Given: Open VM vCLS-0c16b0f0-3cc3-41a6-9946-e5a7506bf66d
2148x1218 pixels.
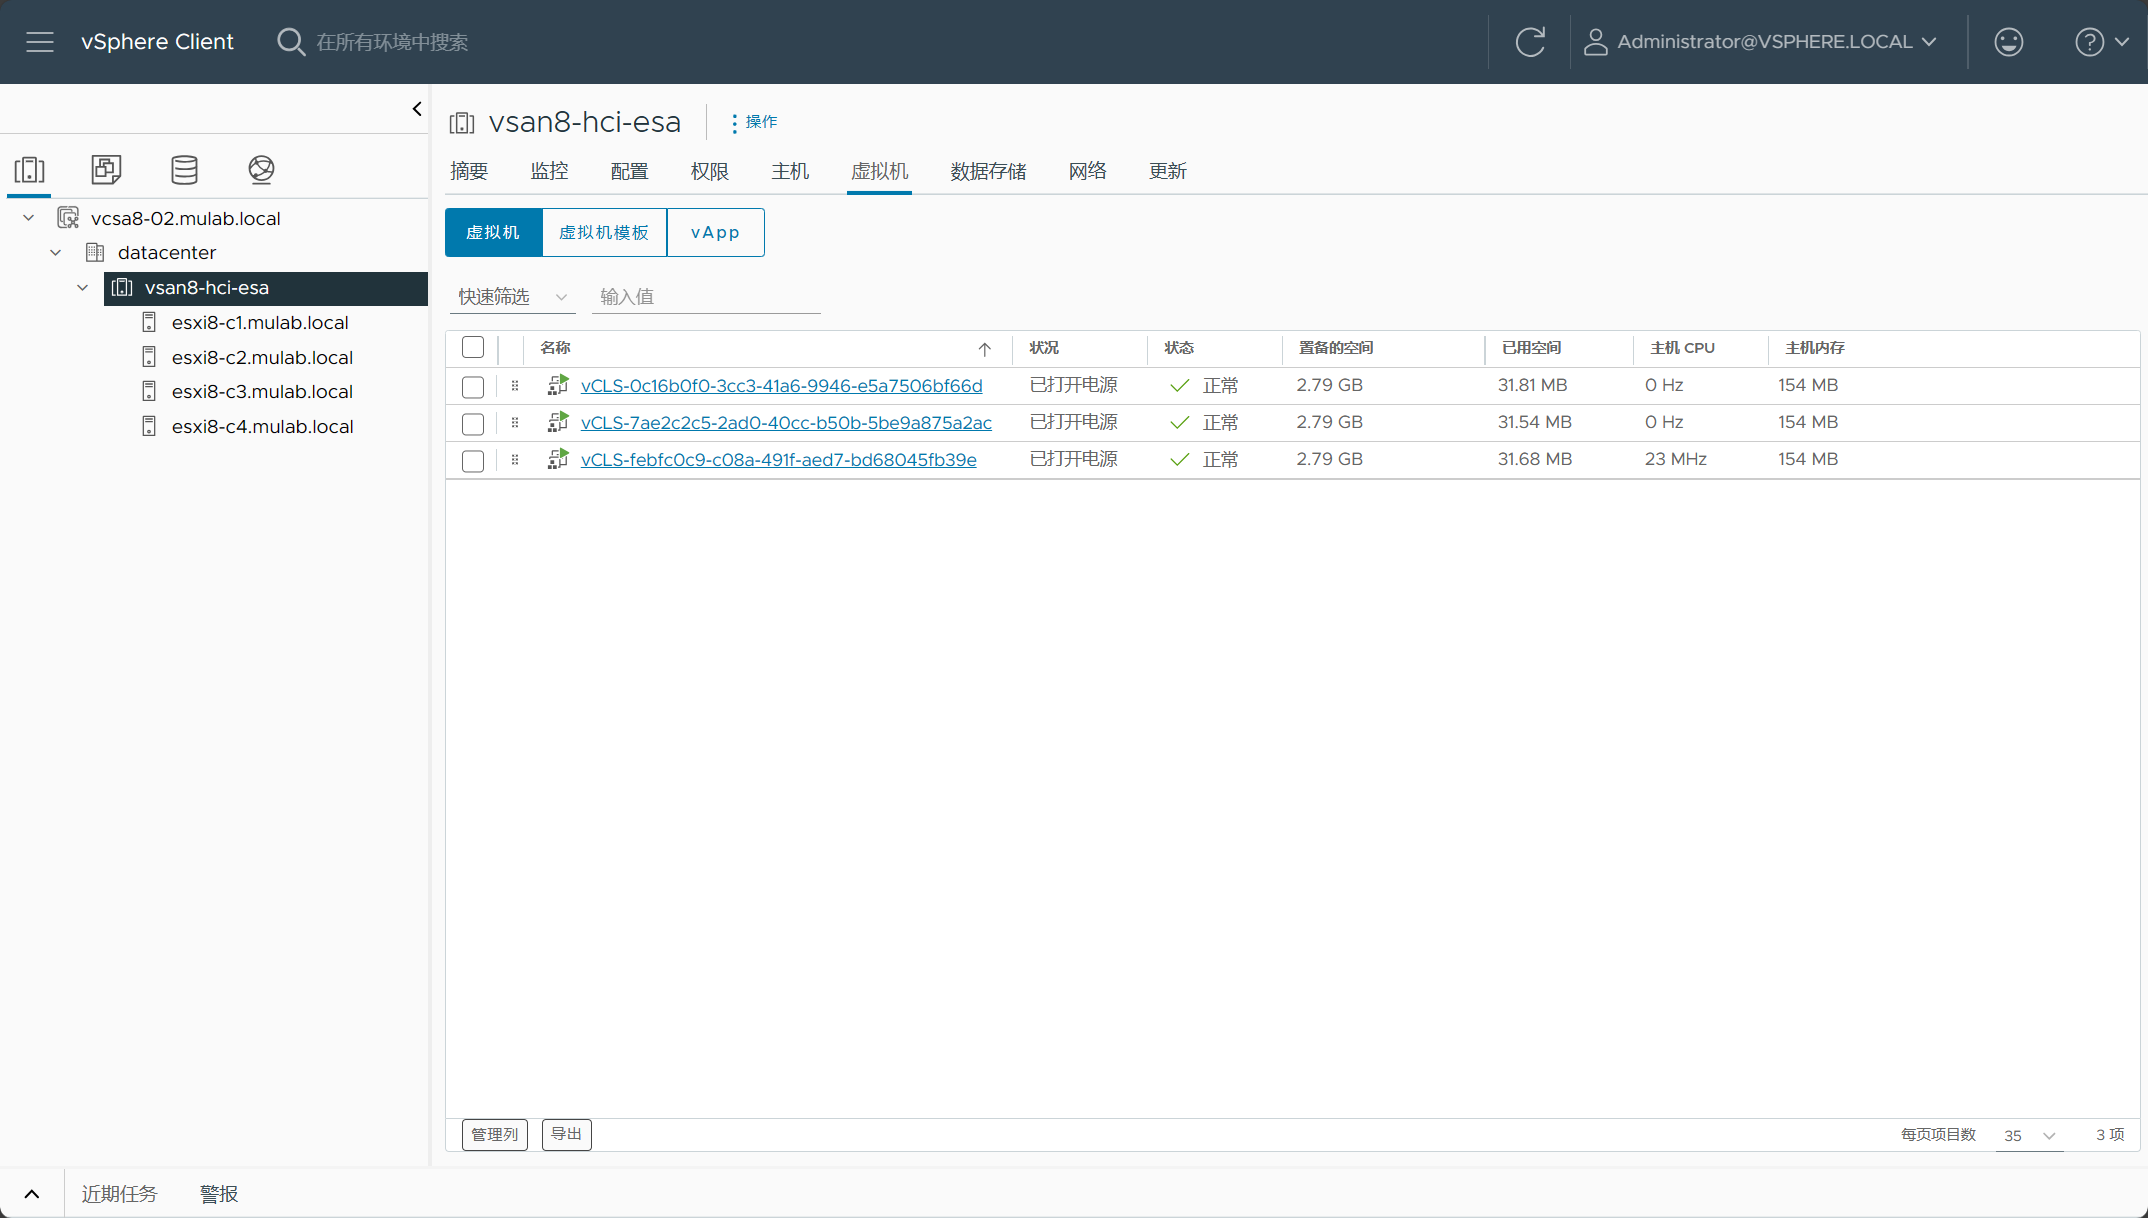Looking at the screenshot, I should pos(781,386).
